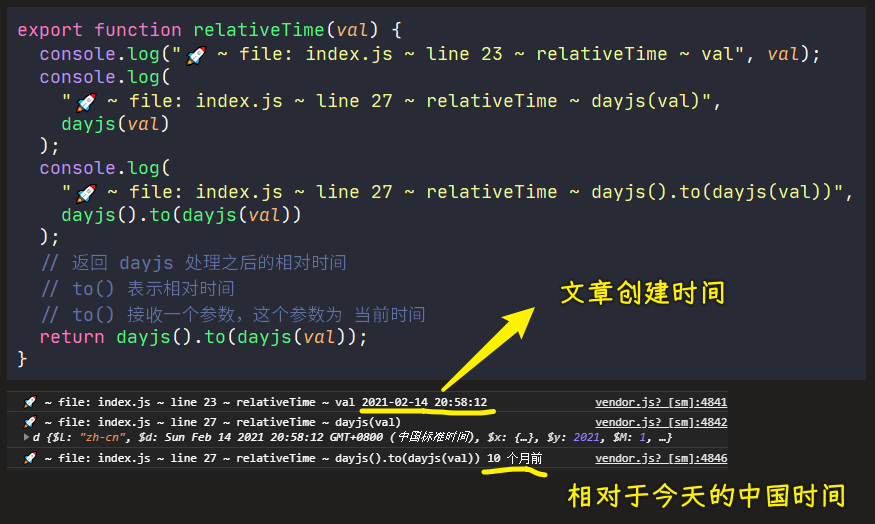The width and height of the screenshot is (875, 524).
Task: Open the vendor.js? [sm]:4842 source link
Action: point(661,422)
